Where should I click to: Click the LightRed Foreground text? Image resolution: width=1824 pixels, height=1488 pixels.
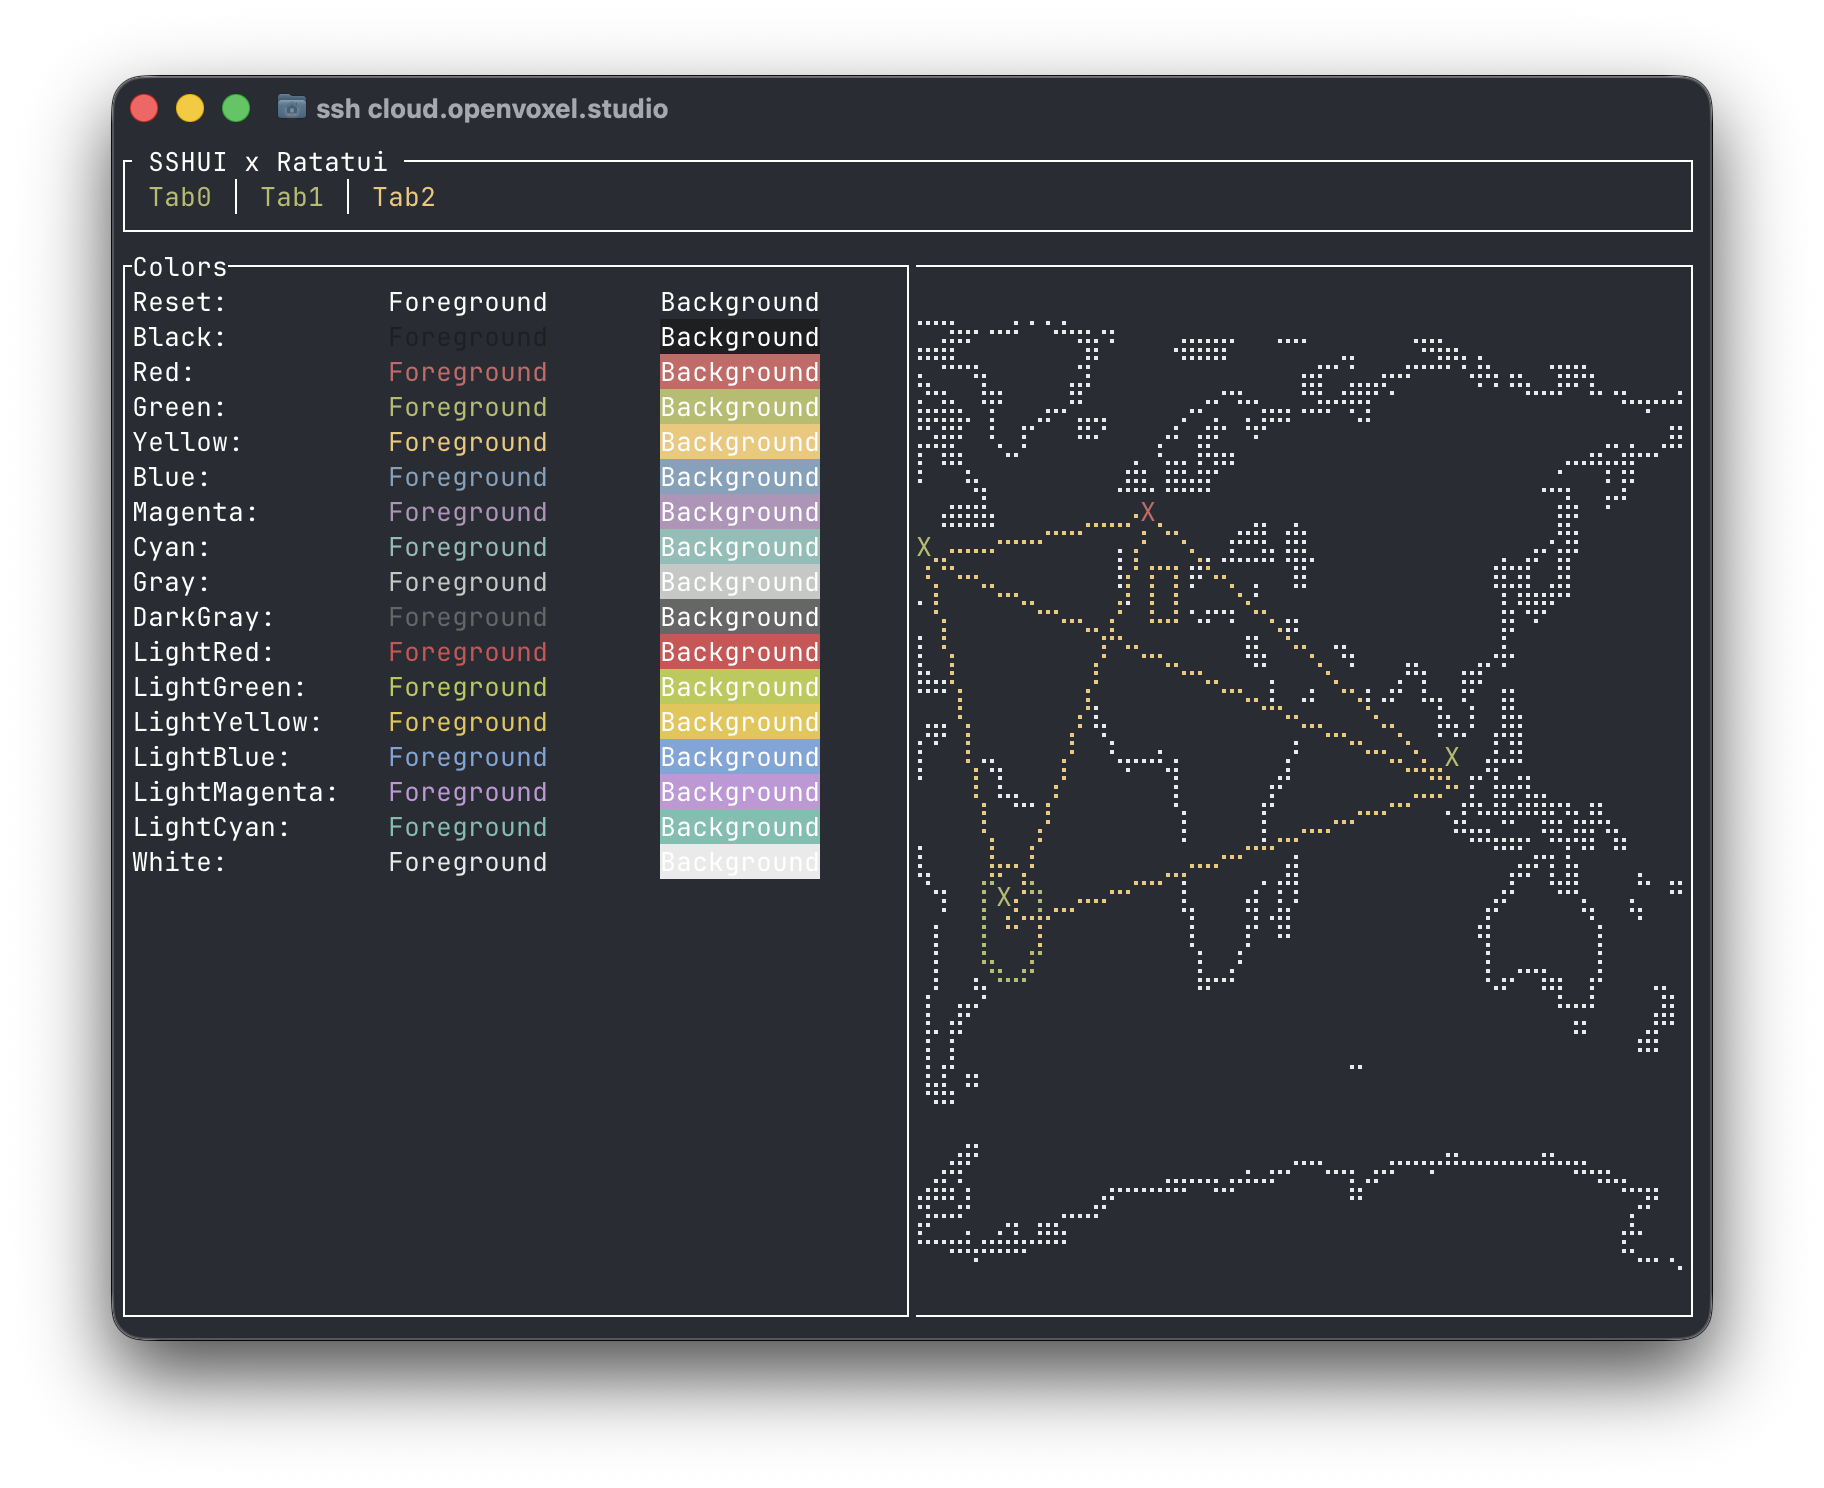click(467, 652)
